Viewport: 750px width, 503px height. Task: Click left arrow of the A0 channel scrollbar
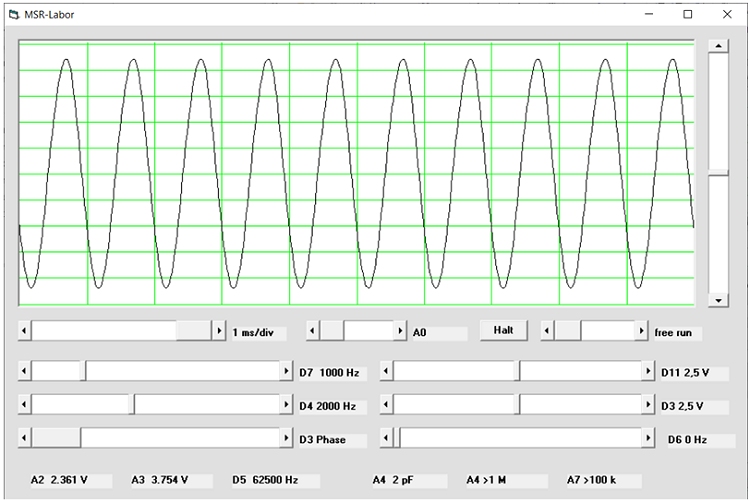pos(312,331)
